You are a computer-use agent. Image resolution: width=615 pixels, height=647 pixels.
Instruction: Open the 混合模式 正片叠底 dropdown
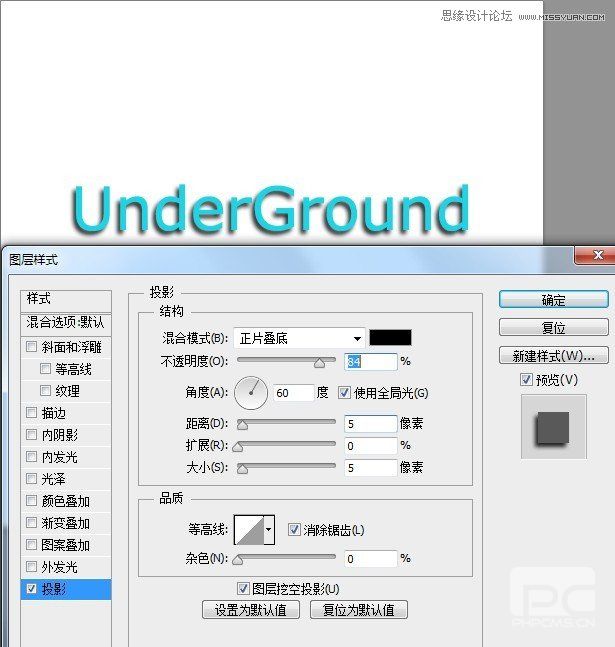click(x=299, y=338)
